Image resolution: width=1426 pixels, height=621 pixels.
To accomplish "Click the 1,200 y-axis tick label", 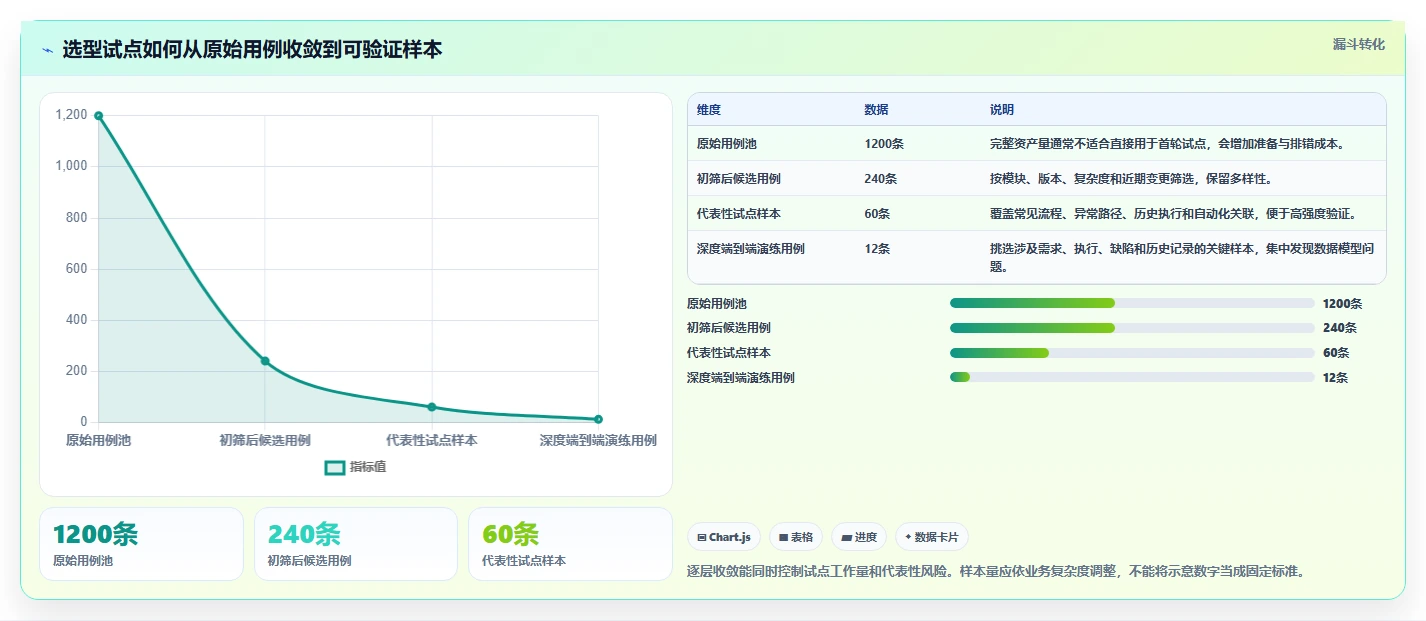I will pos(72,115).
